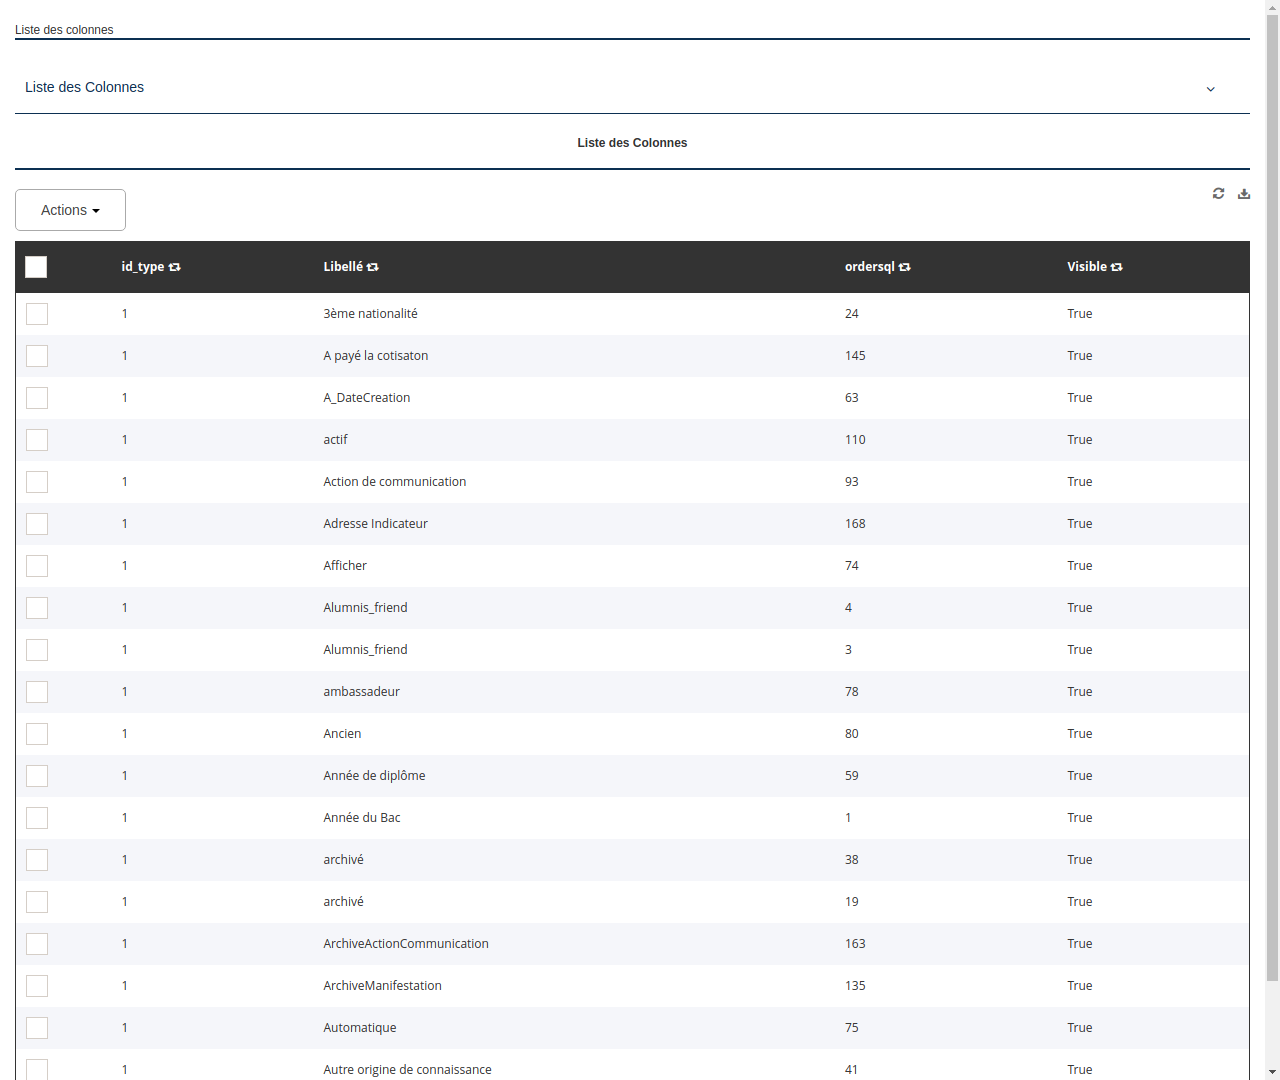Open the ordersql link 168 for Adresse Indicateur
1280x1080 pixels.
pyautogui.click(x=855, y=523)
